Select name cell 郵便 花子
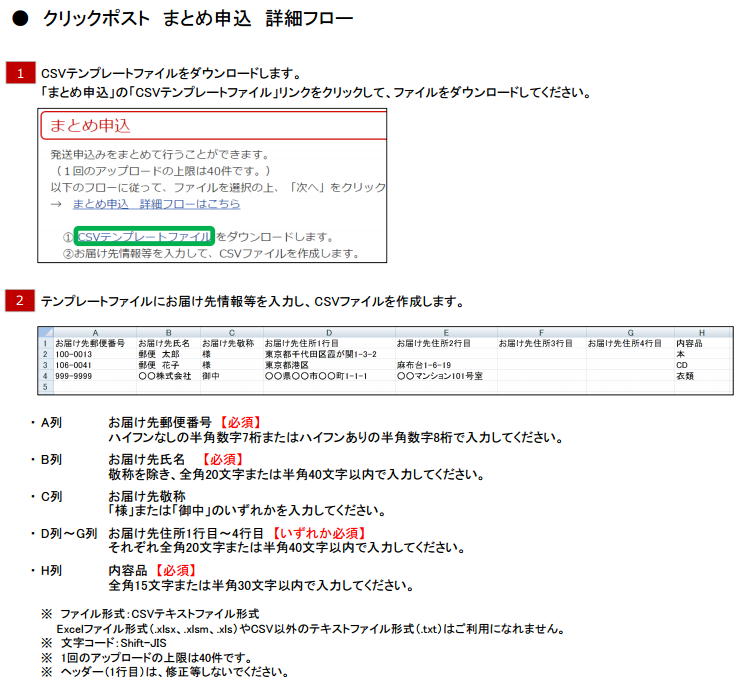This screenshot has height=695, width=744. click(168, 365)
